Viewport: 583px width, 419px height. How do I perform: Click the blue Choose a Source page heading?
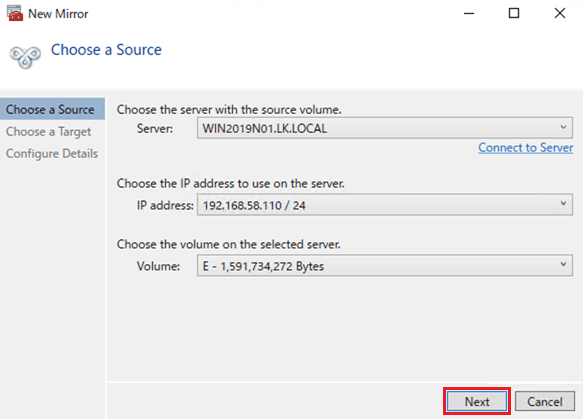point(106,49)
